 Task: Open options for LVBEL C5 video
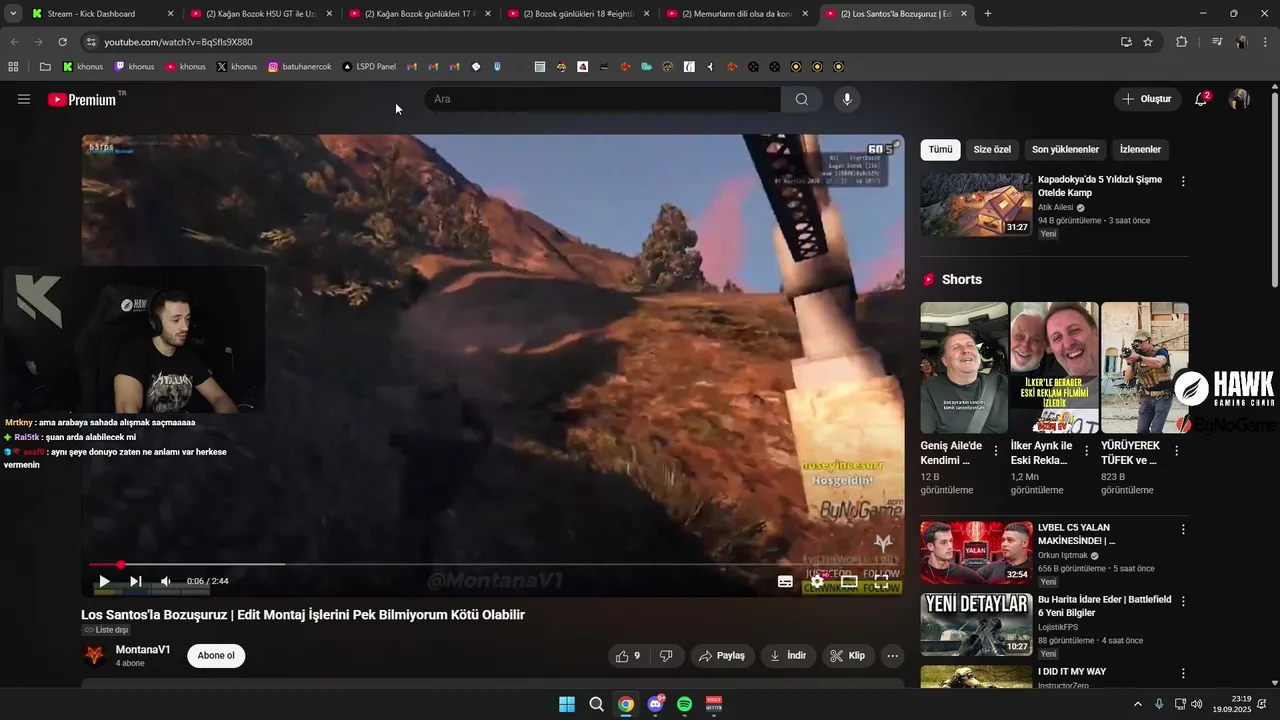click(1183, 529)
